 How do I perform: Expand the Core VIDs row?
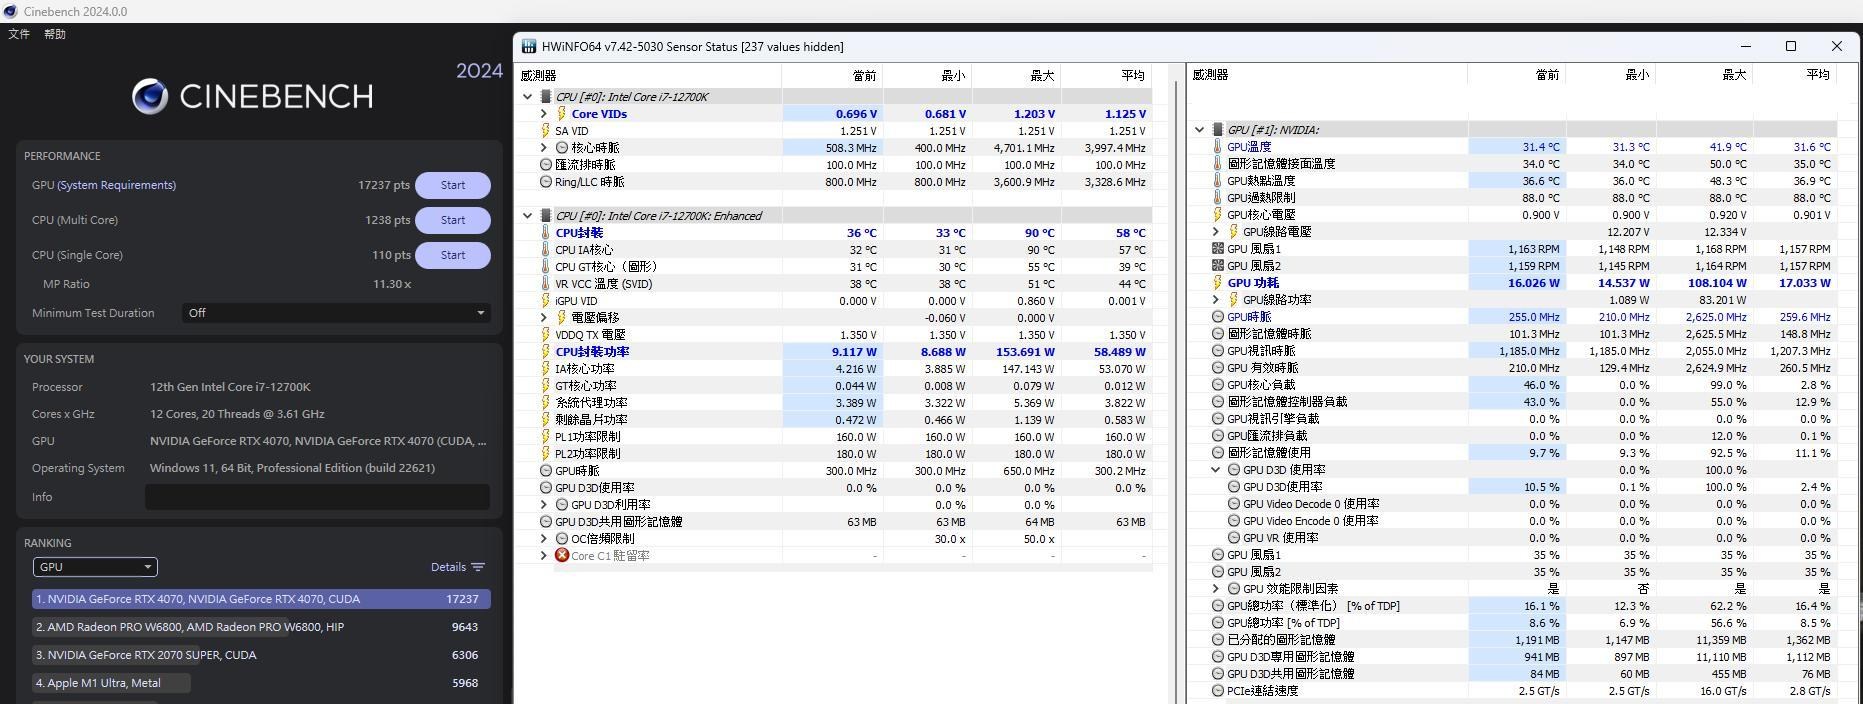click(x=544, y=114)
